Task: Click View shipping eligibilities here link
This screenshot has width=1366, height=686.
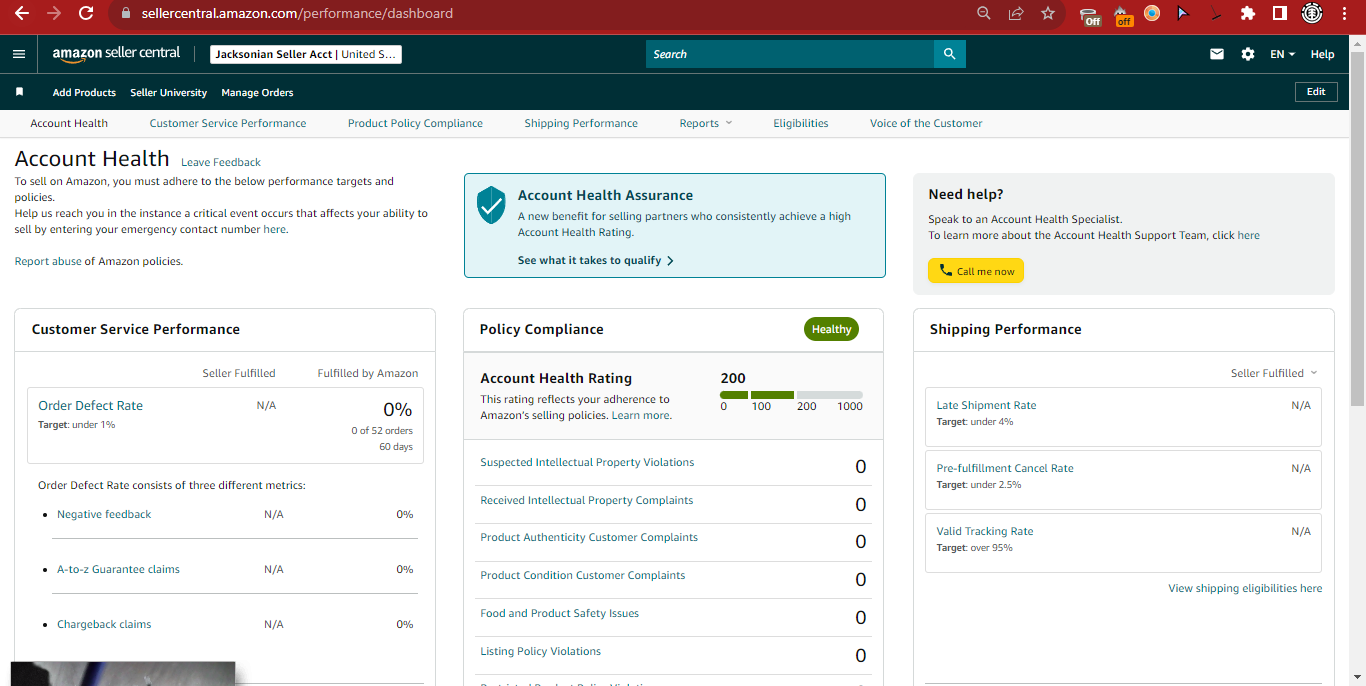Action: point(1245,588)
